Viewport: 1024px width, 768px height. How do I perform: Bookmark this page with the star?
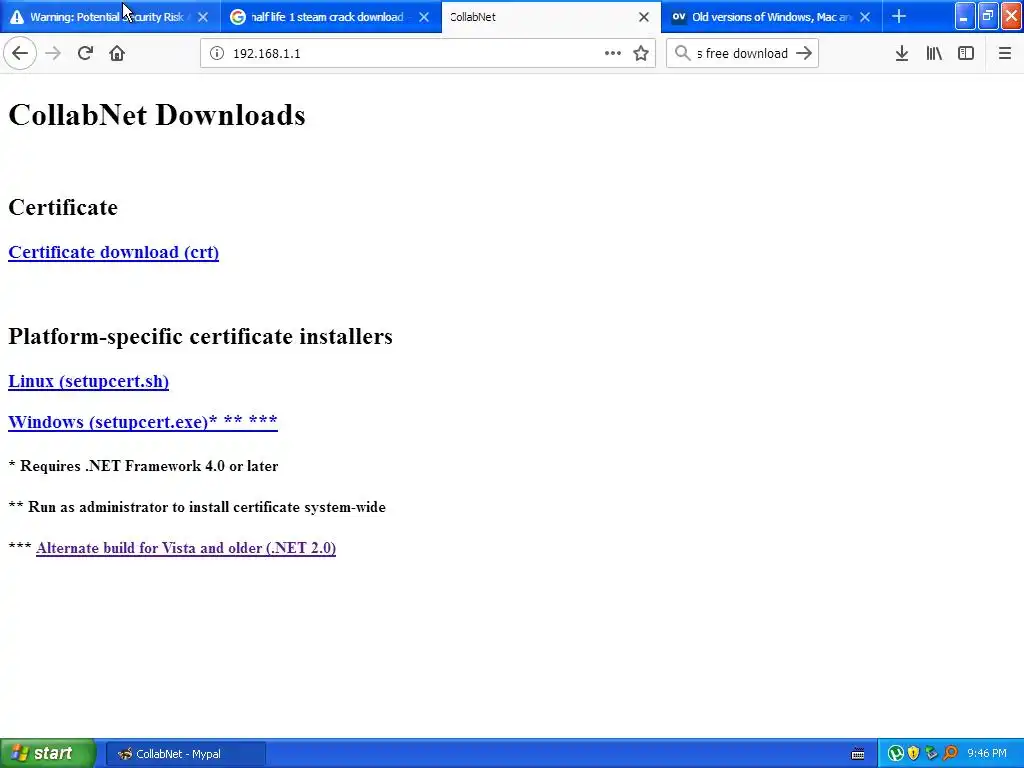point(641,53)
